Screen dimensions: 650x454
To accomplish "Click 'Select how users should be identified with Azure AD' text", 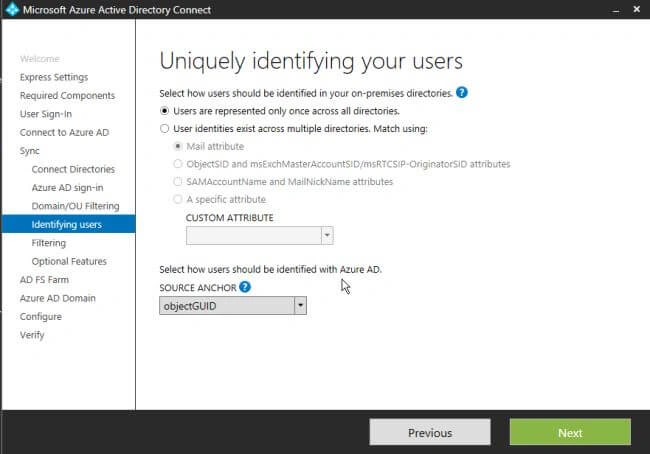I will [x=270, y=269].
